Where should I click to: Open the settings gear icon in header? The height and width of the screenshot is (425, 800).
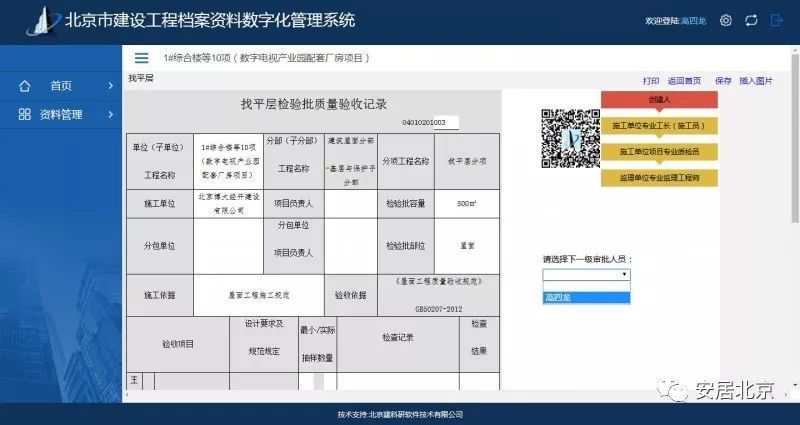(726, 20)
